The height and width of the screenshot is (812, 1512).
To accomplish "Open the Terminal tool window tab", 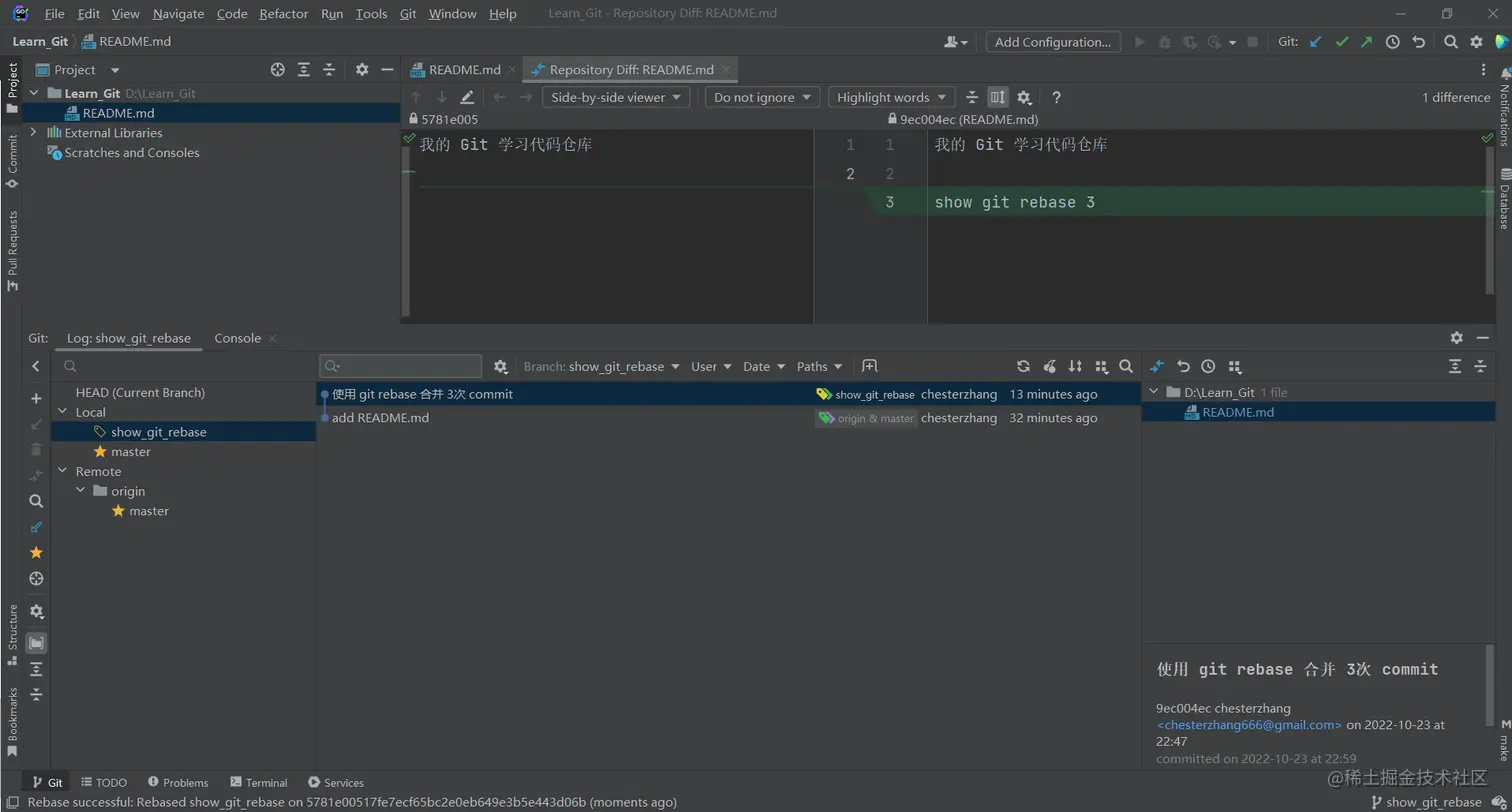I will (258, 783).
